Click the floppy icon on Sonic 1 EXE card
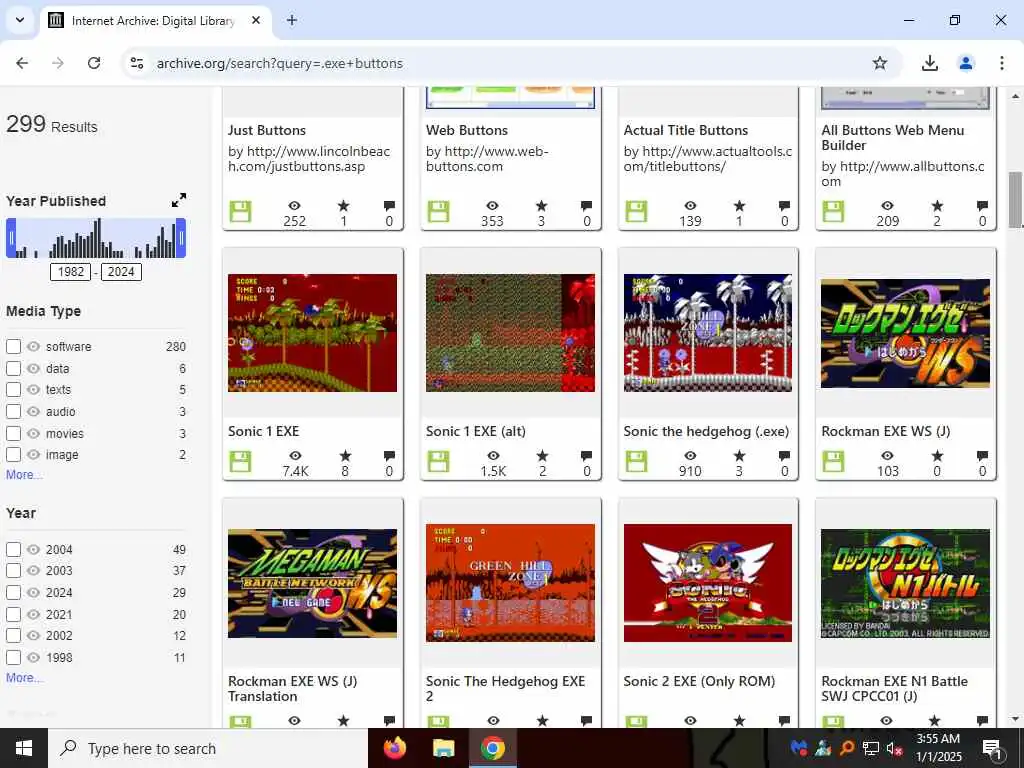The height and width of the screenshot is (768, 1024). (x=240, y=462)
